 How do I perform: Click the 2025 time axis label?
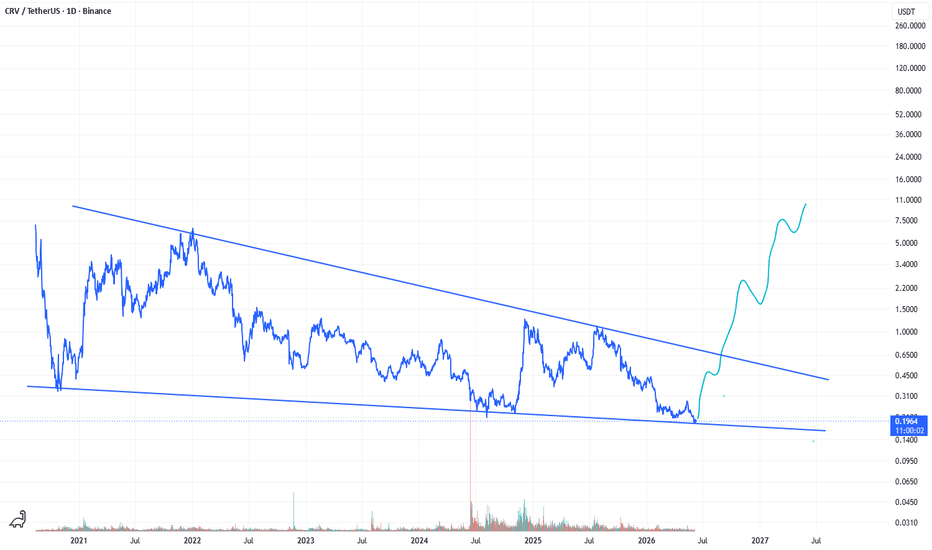tap(533, 540)
